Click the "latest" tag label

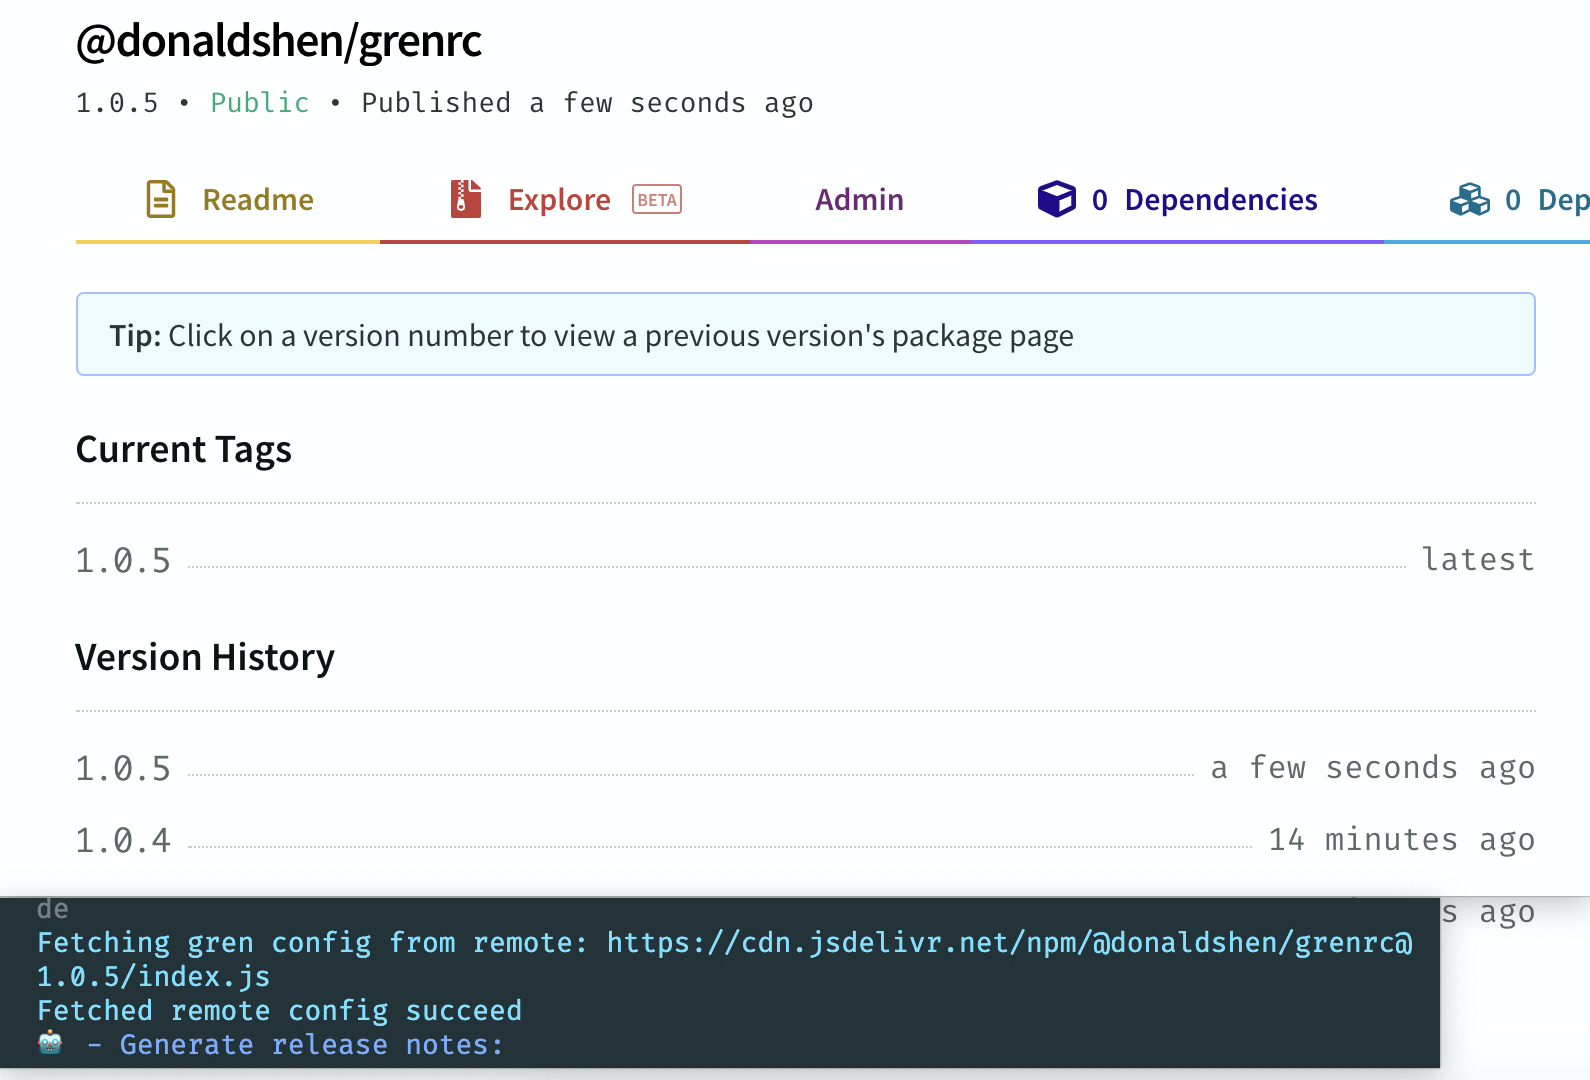[1478, 560]
